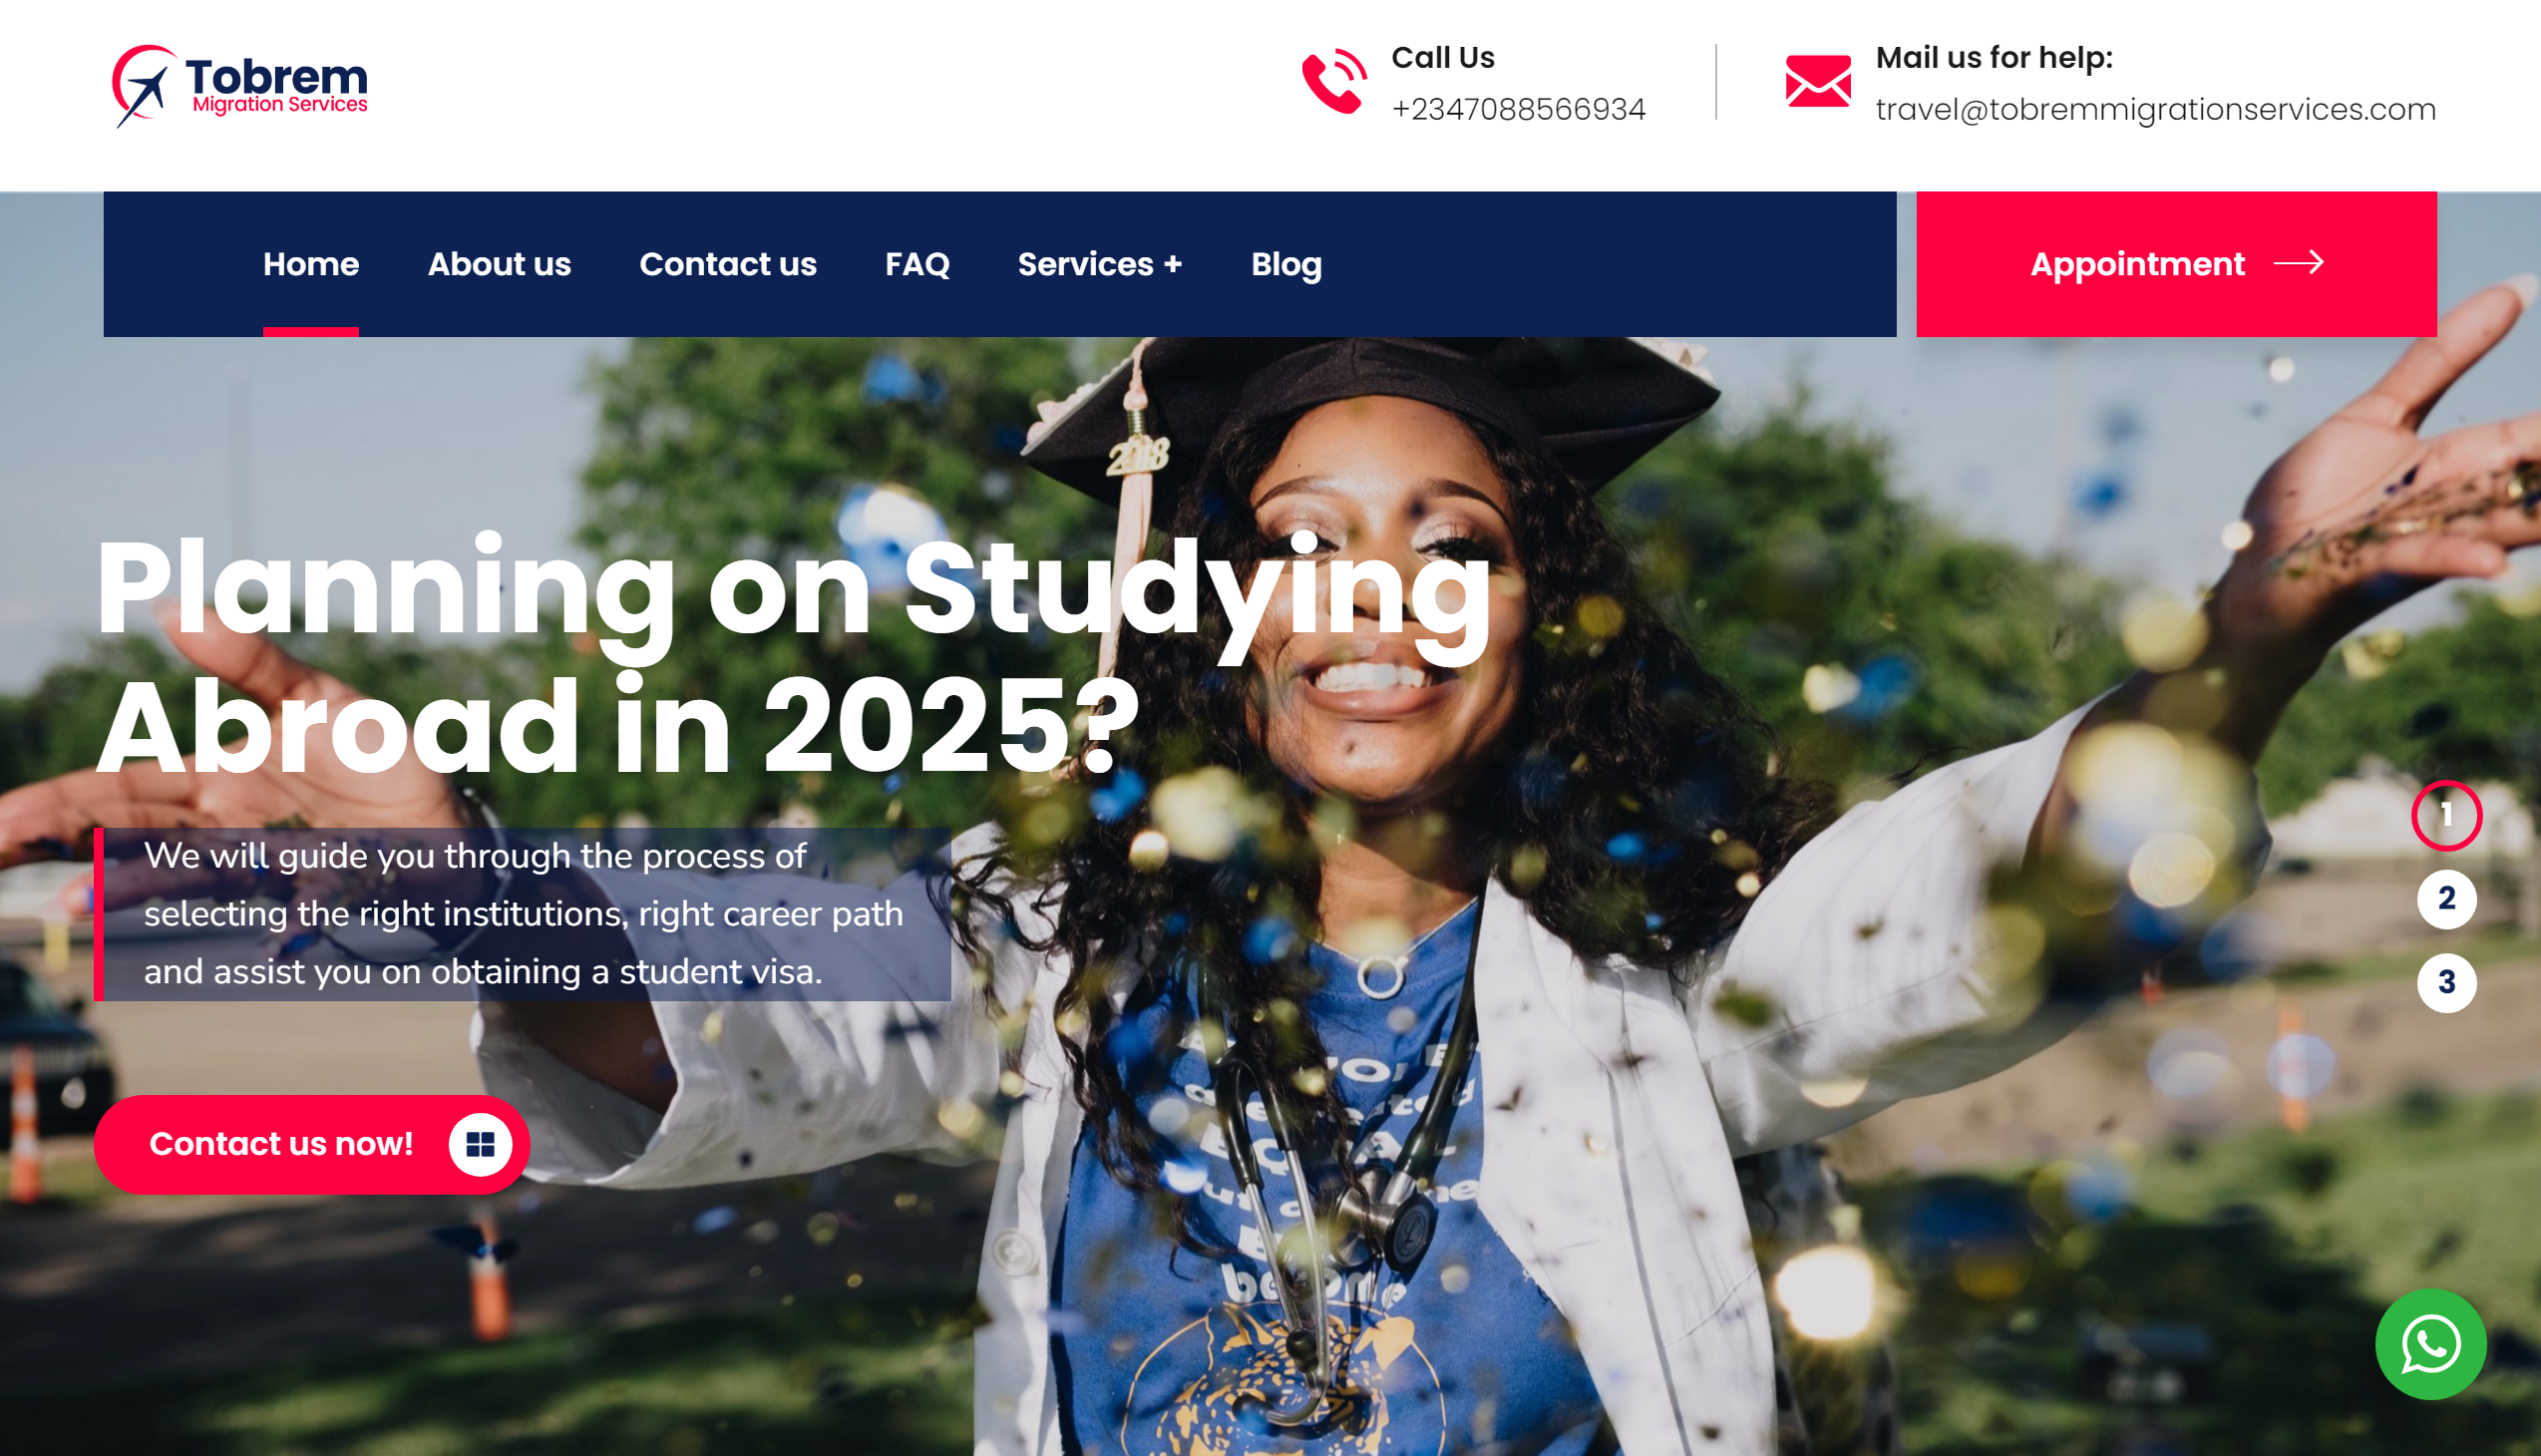Open the Contact us nav link
This screenshot has height=1456, width=2541.
(x=728, y=264)
